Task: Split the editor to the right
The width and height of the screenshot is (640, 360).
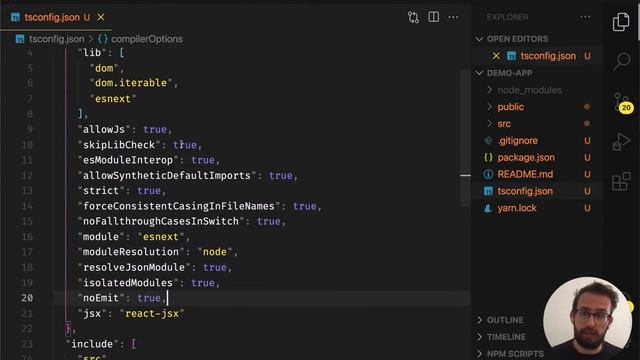Action: click(x=433, y=17)
